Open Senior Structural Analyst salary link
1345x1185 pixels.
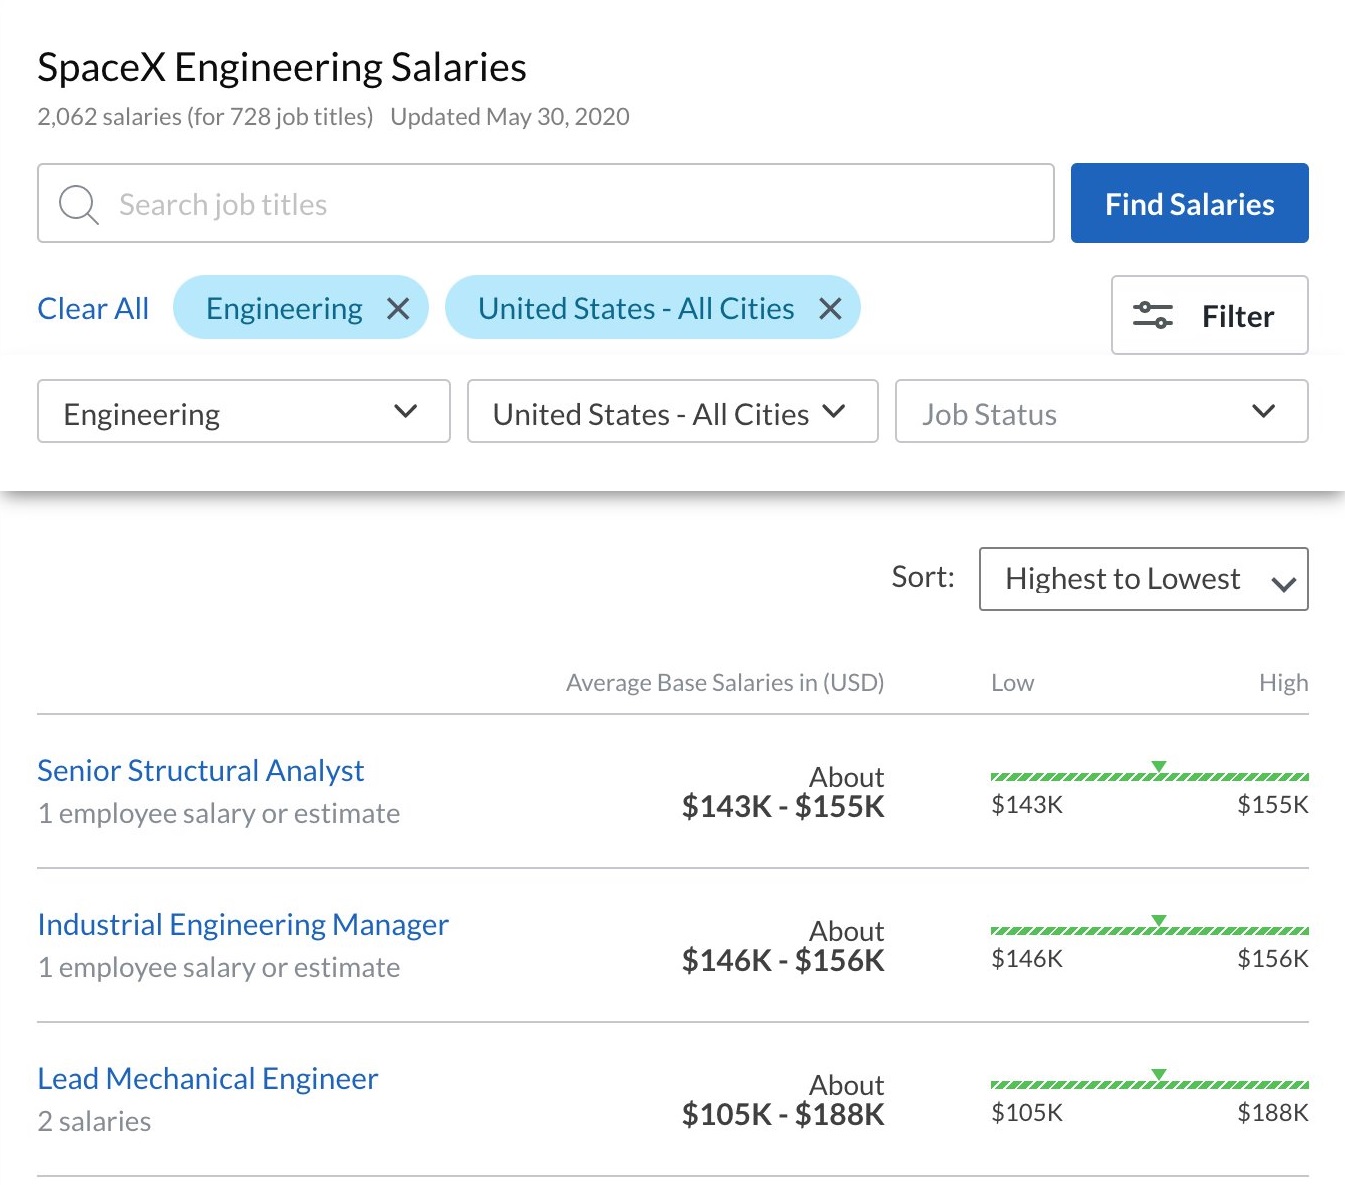pos(201,770)
